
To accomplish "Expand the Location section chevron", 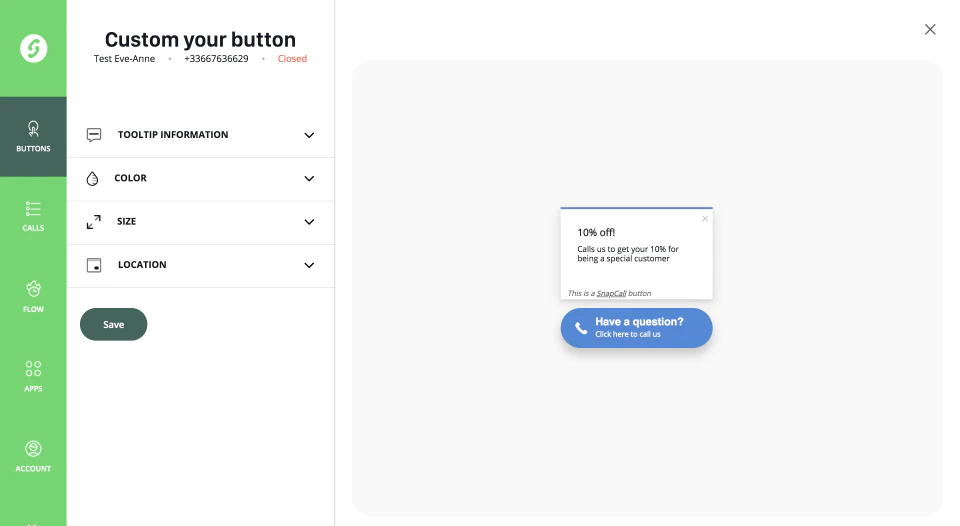I will 309,266.
